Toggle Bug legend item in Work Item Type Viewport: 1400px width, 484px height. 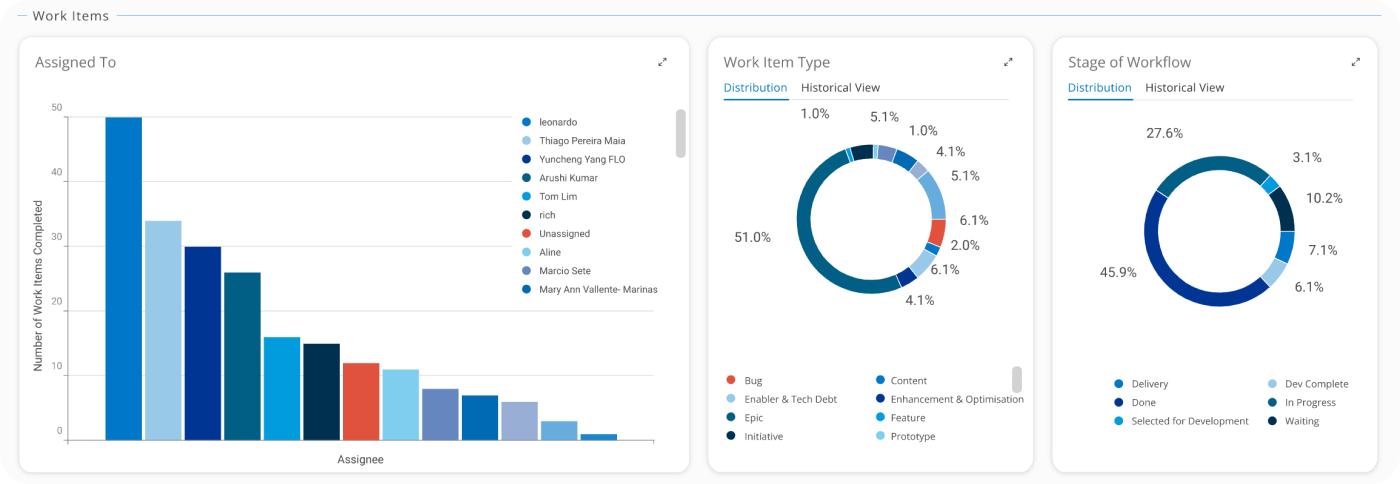point(753,381)
